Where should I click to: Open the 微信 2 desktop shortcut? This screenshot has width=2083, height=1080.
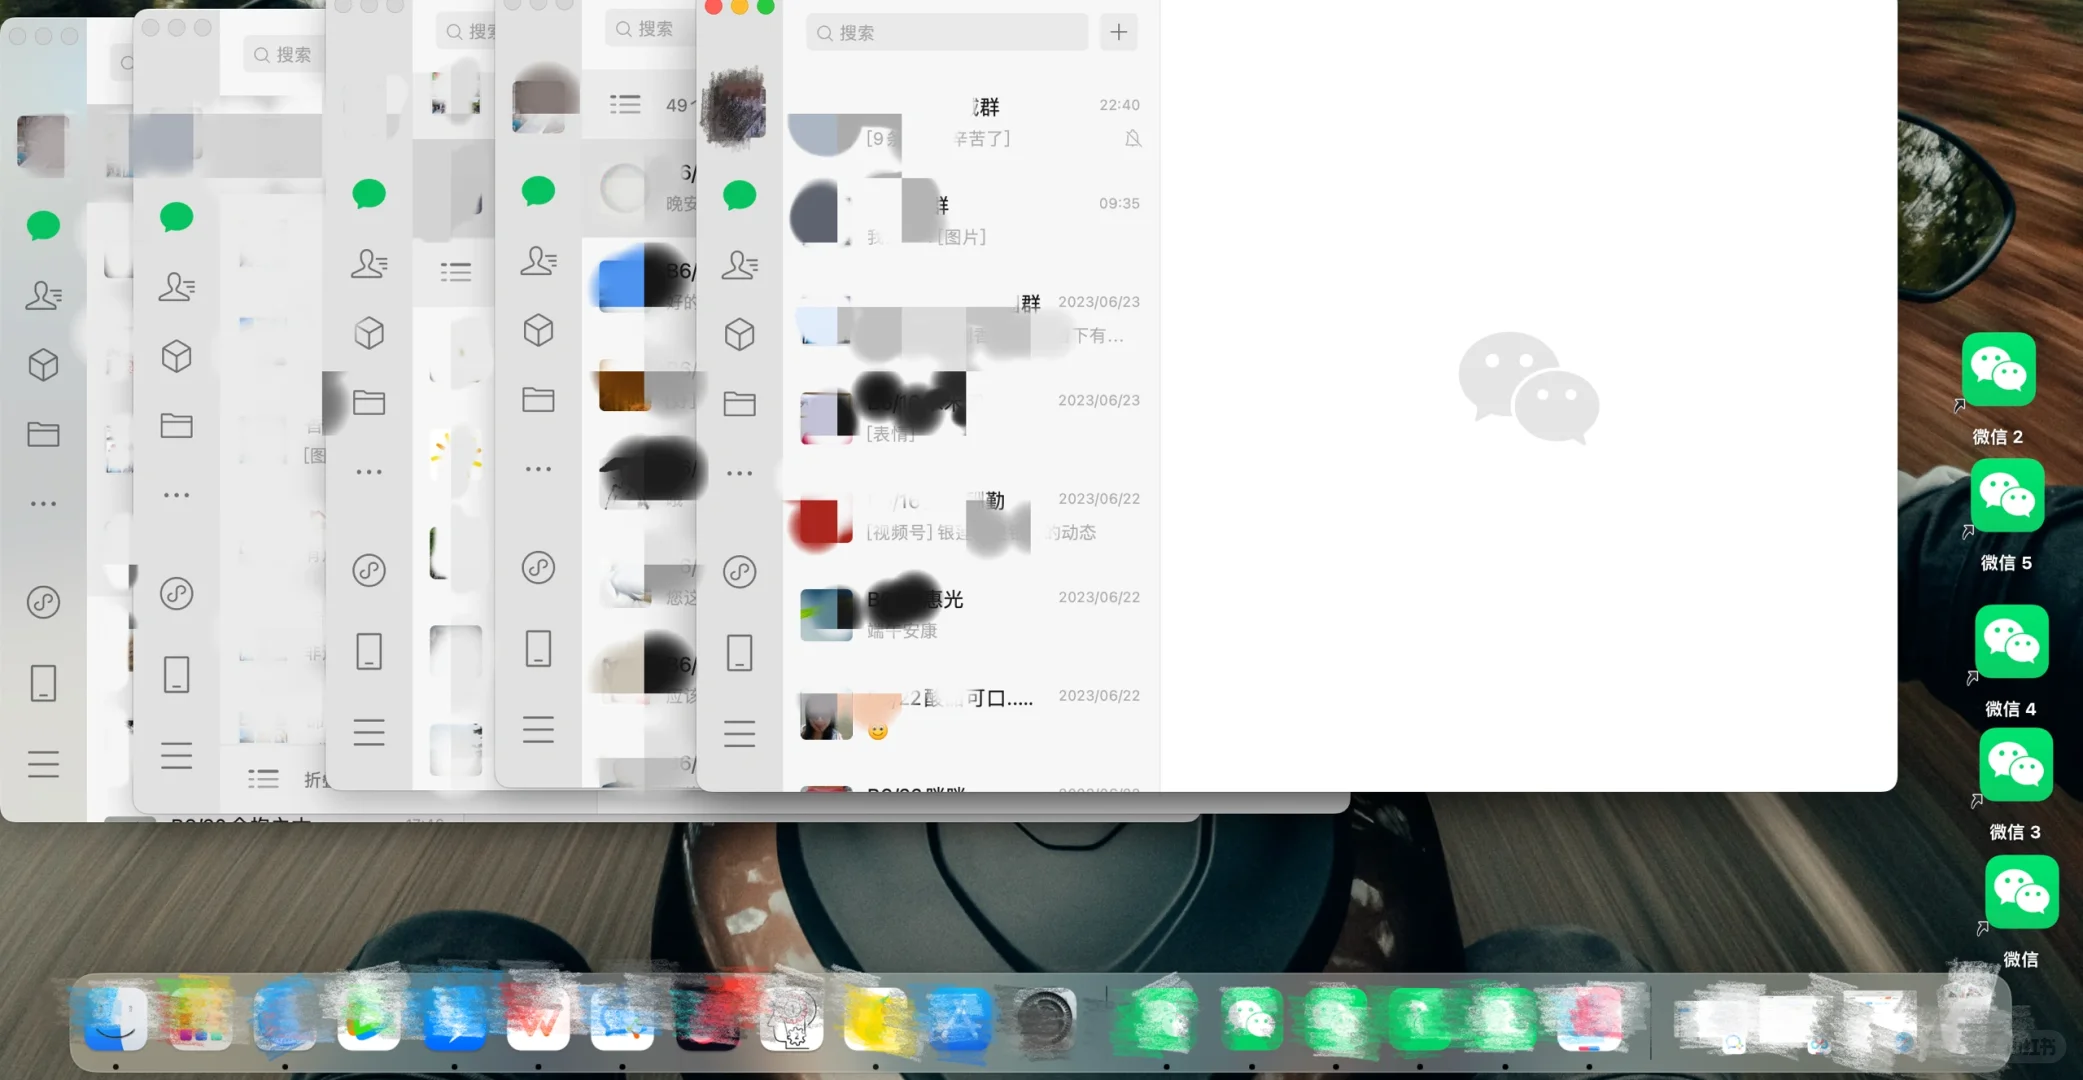(x=1998, y=371)
